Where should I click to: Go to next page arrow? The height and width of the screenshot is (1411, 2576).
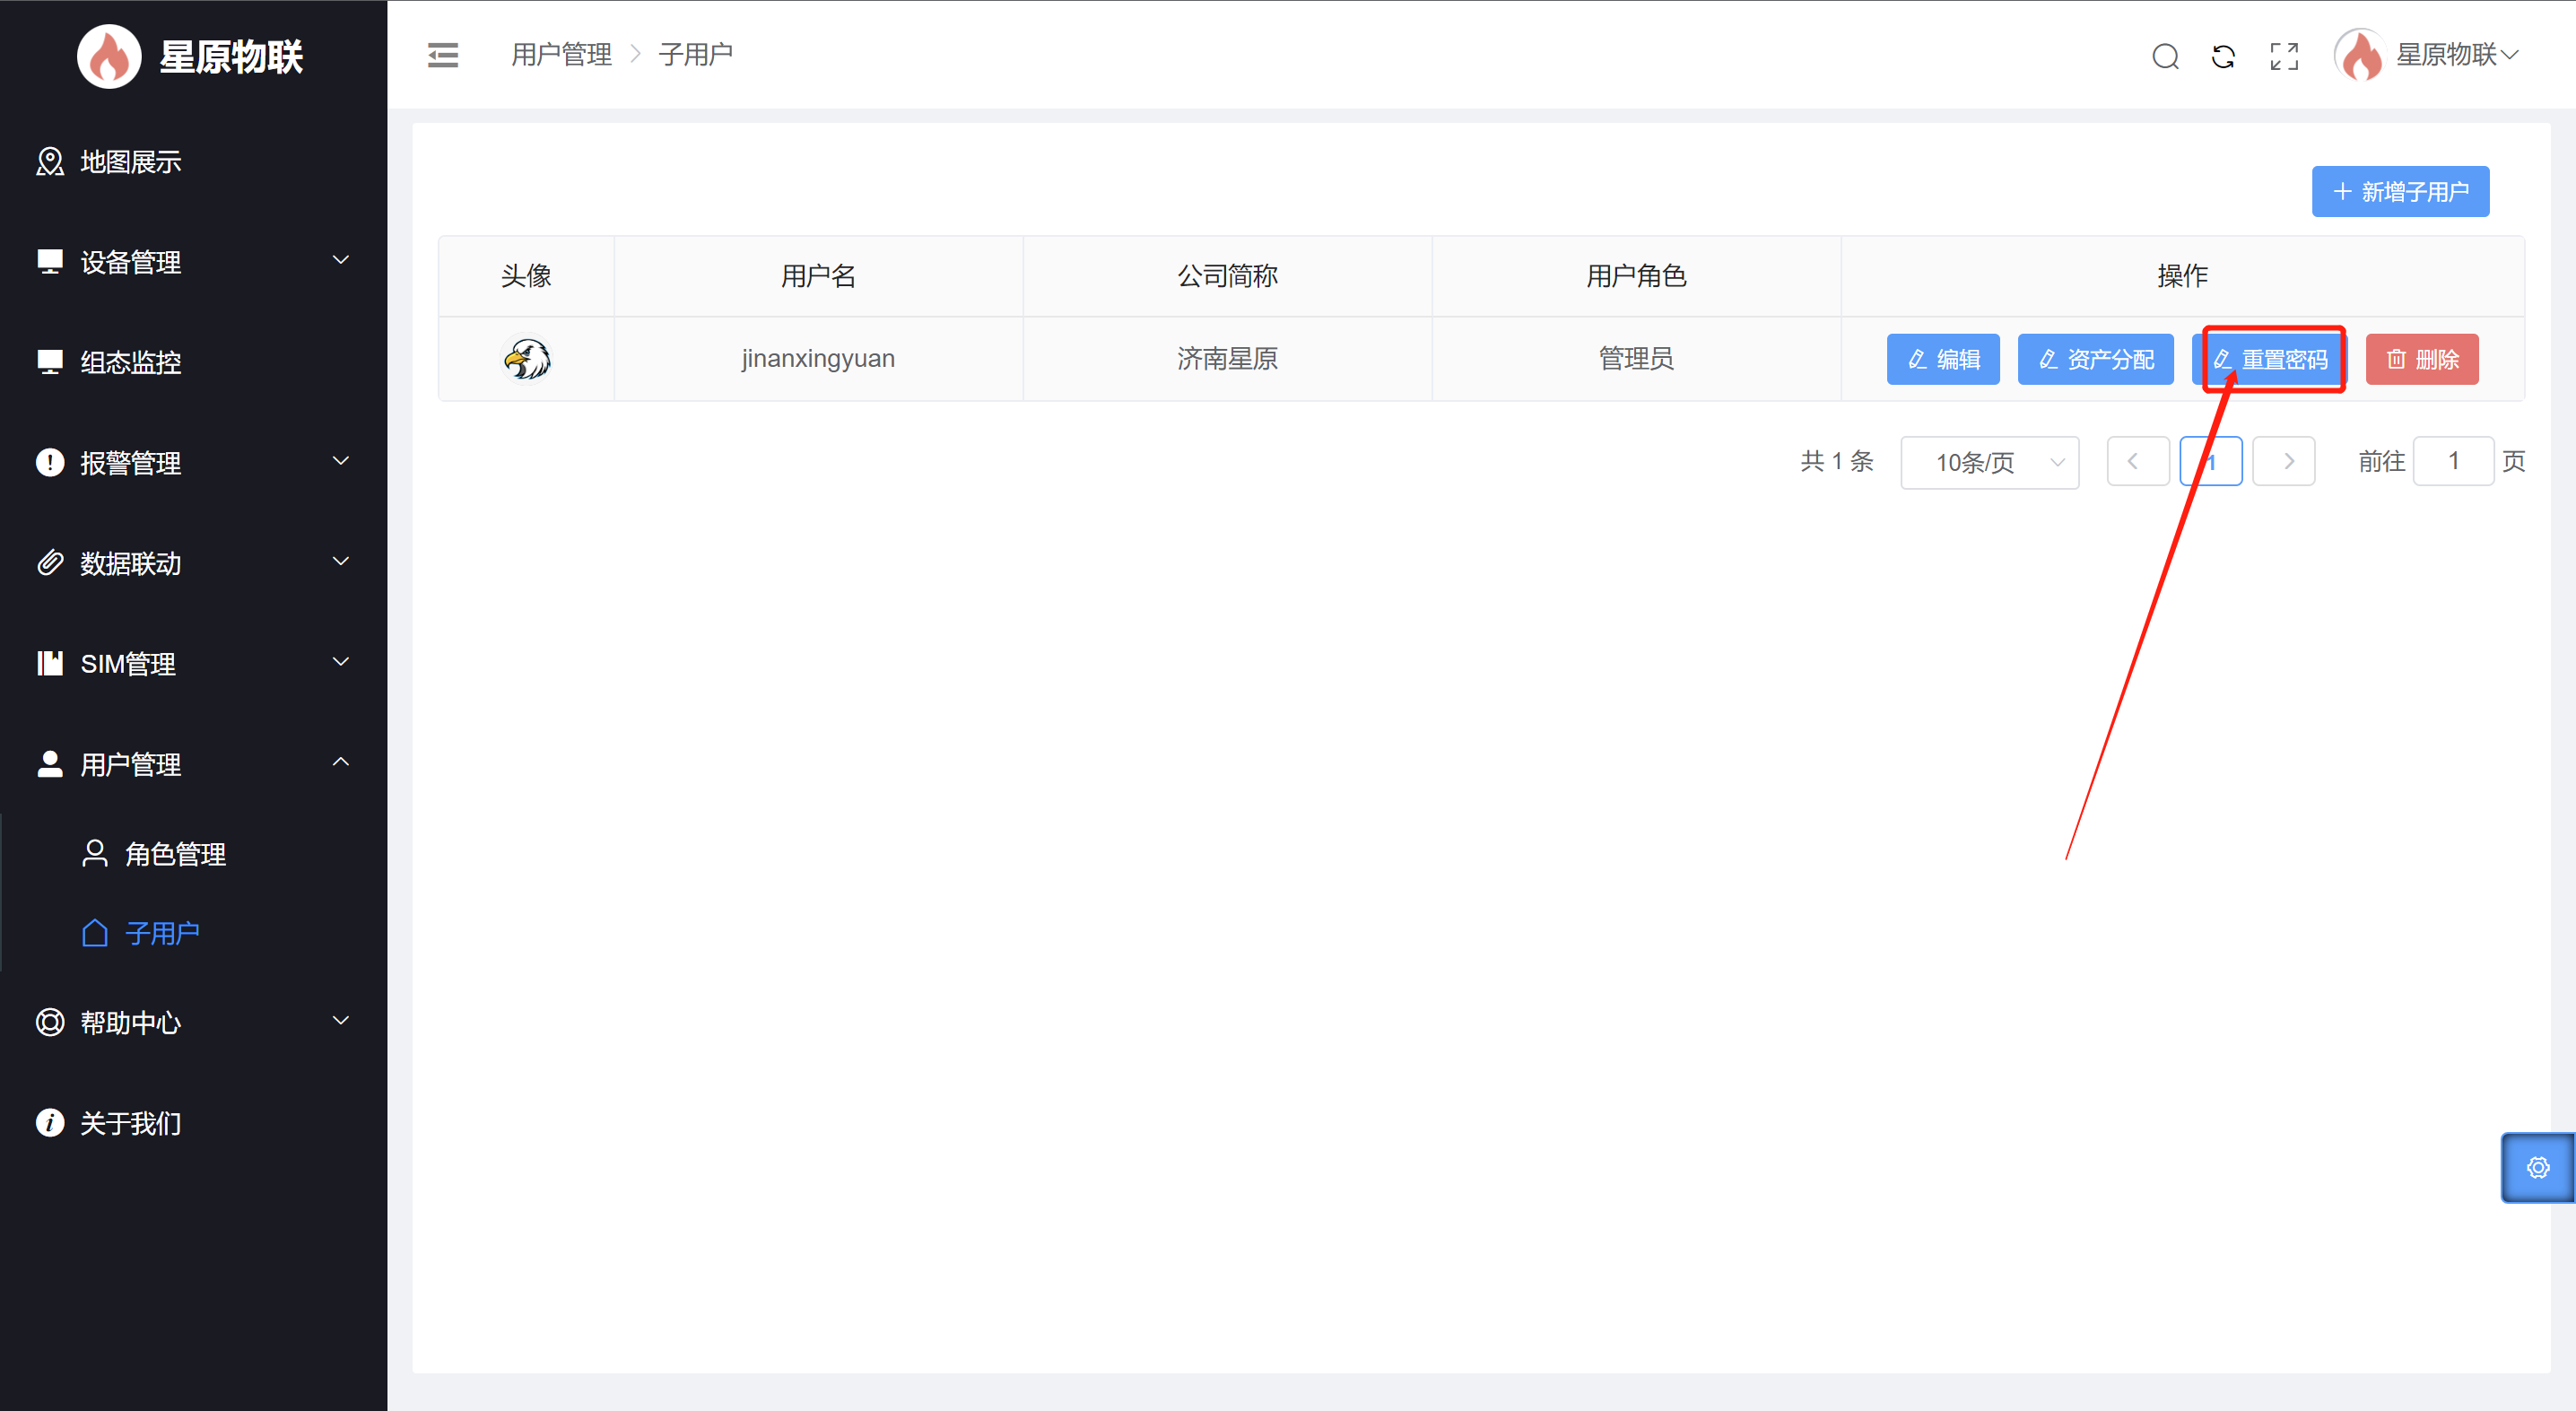(2284, 461)
